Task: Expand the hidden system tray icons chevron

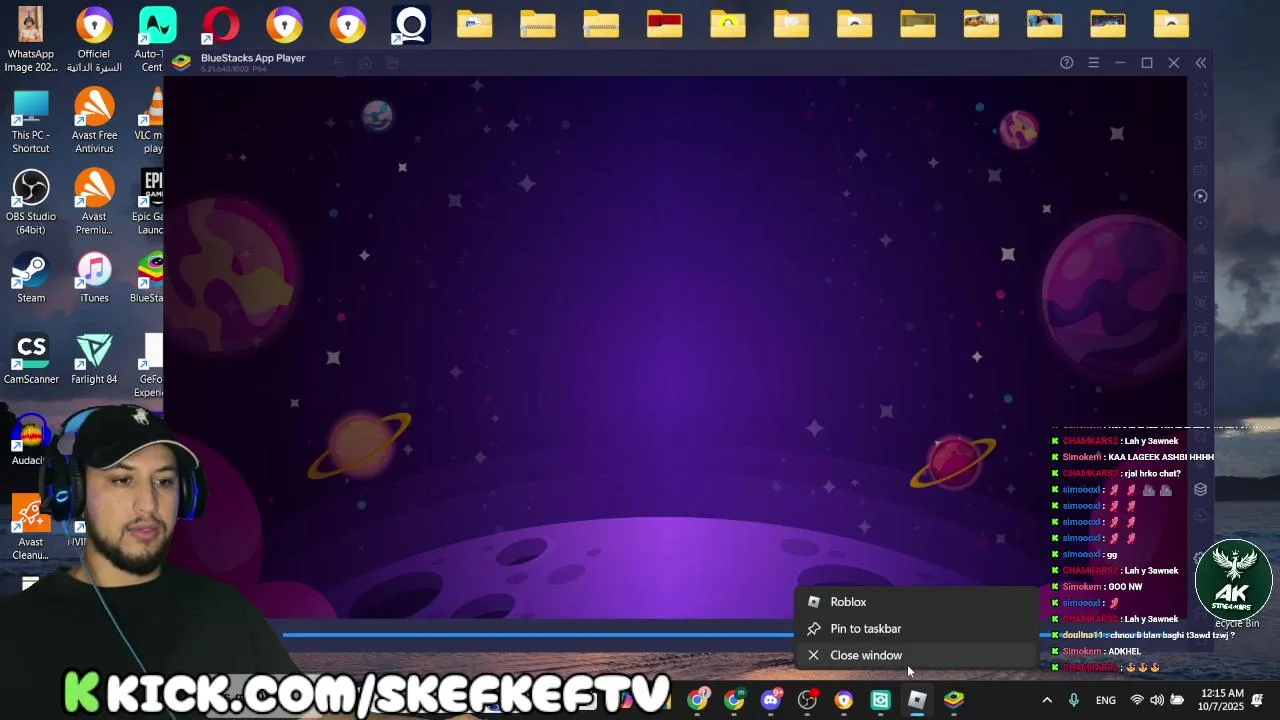Action: [x=1047, y=700]
